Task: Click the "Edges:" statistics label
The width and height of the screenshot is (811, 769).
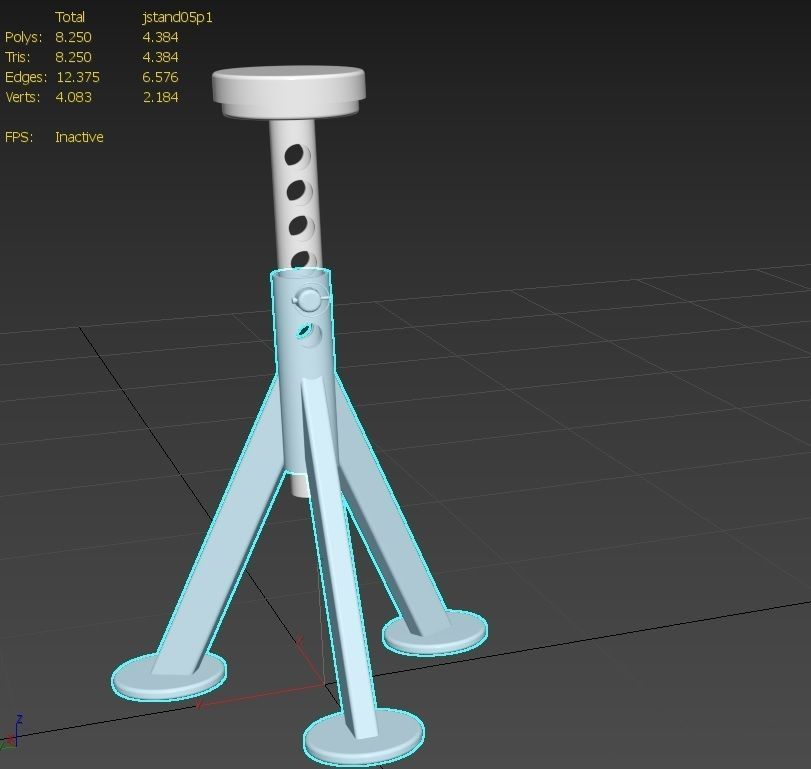Action: [26, 77]
